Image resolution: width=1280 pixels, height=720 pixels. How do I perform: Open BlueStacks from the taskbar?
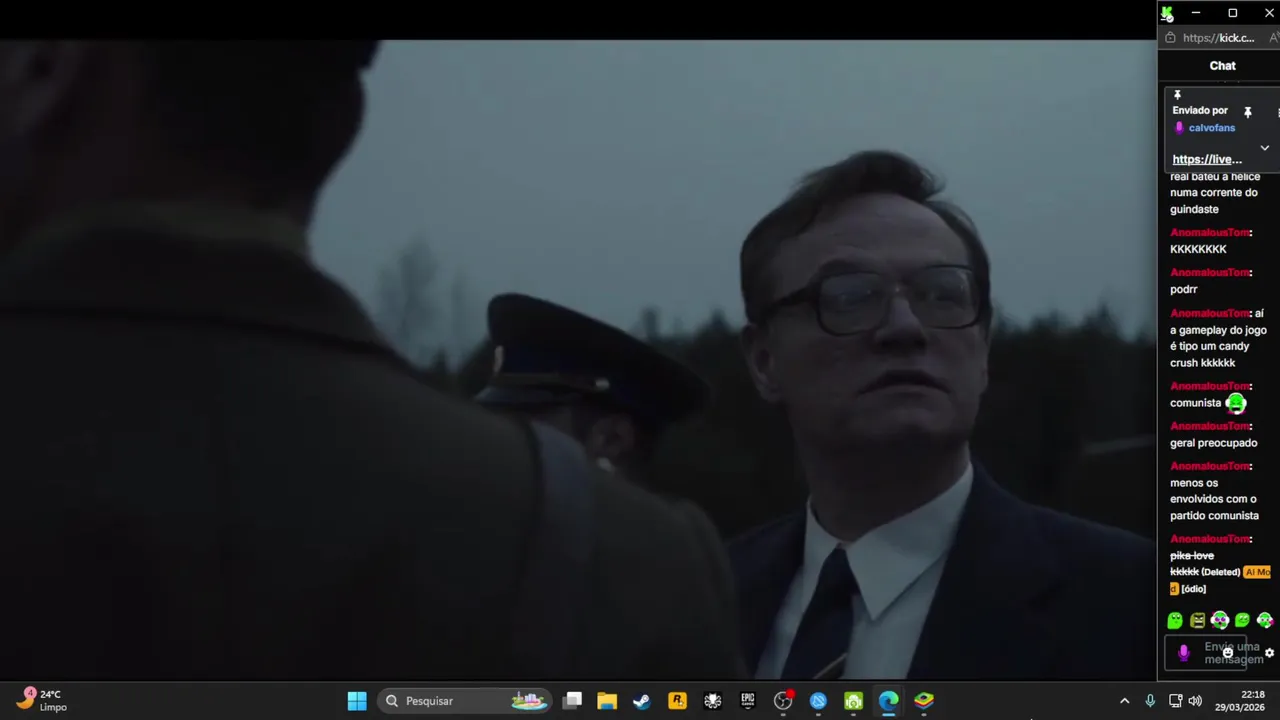(924, 701)
